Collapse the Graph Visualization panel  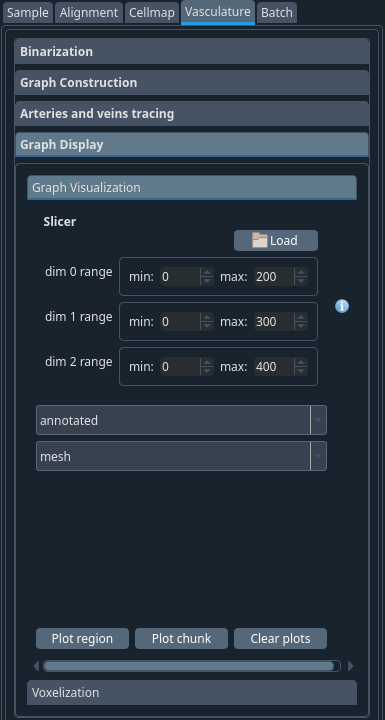(x=192, y=187)
